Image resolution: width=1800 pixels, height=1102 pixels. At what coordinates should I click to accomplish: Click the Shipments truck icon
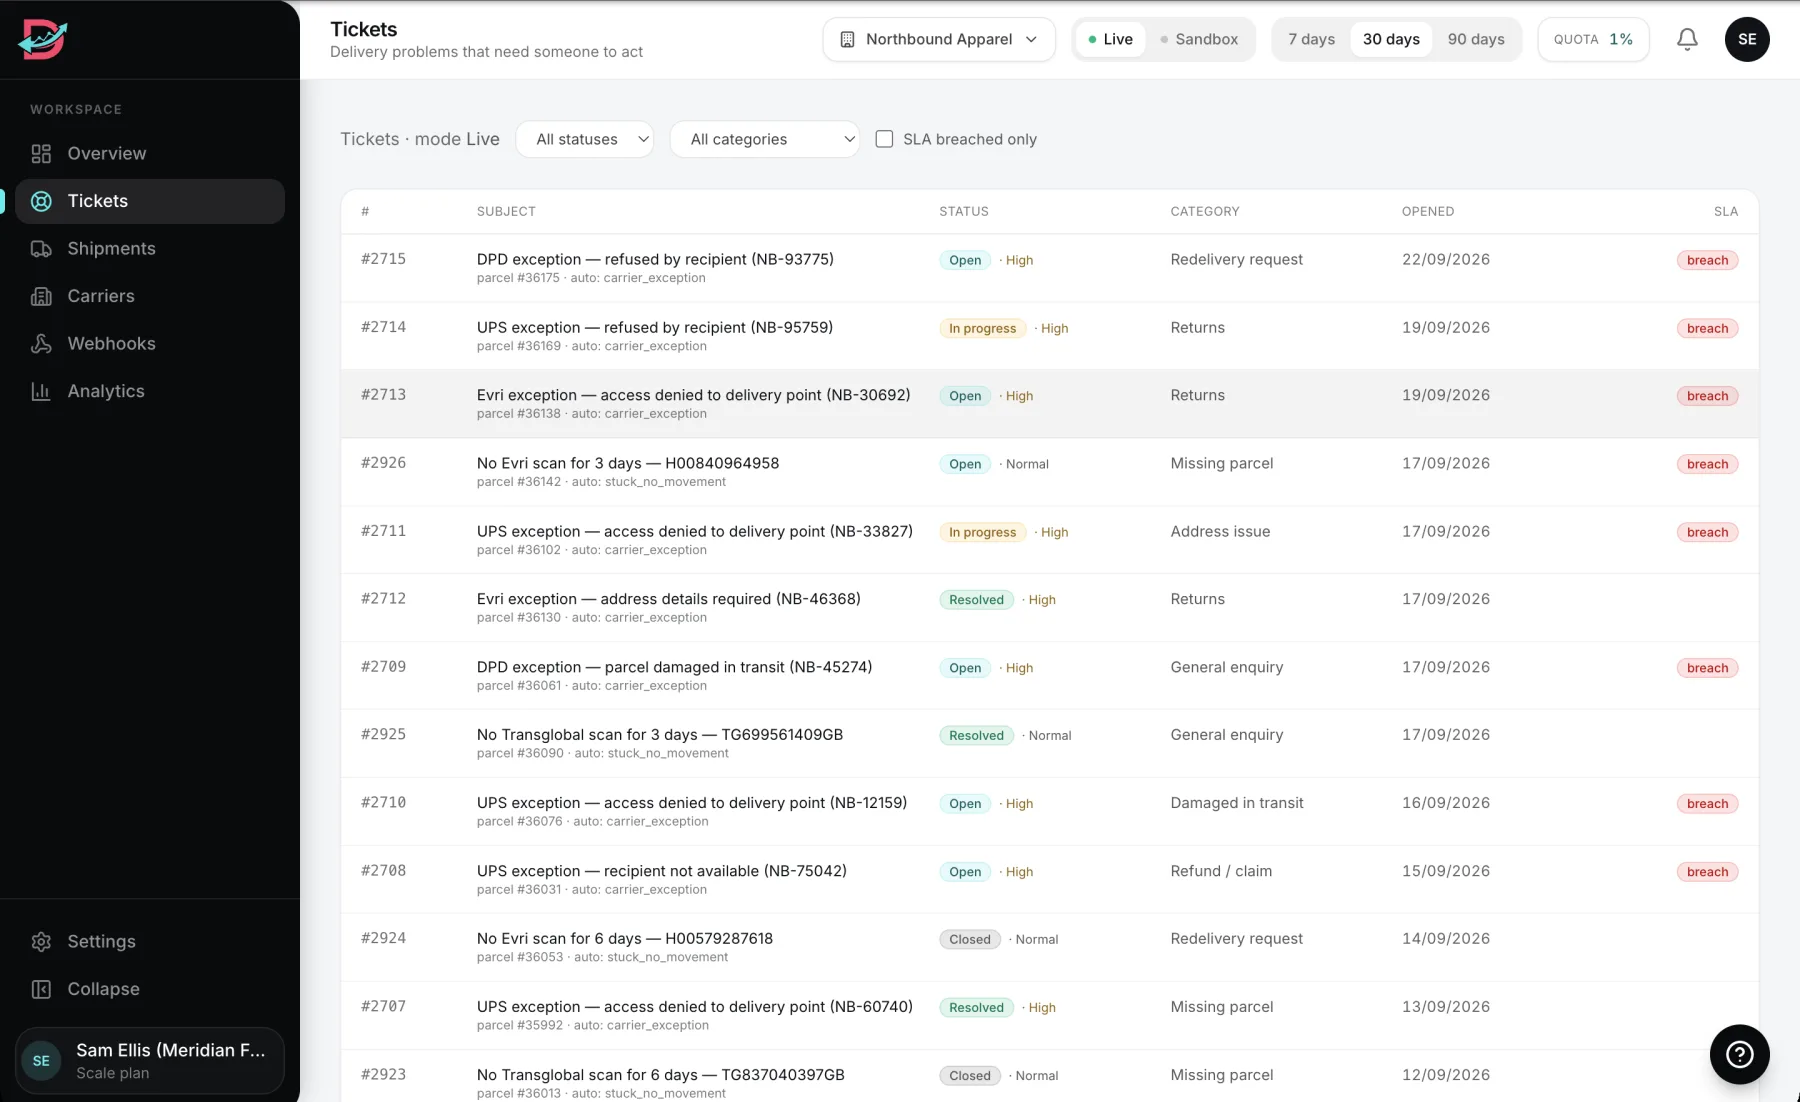tap(41, 249)
